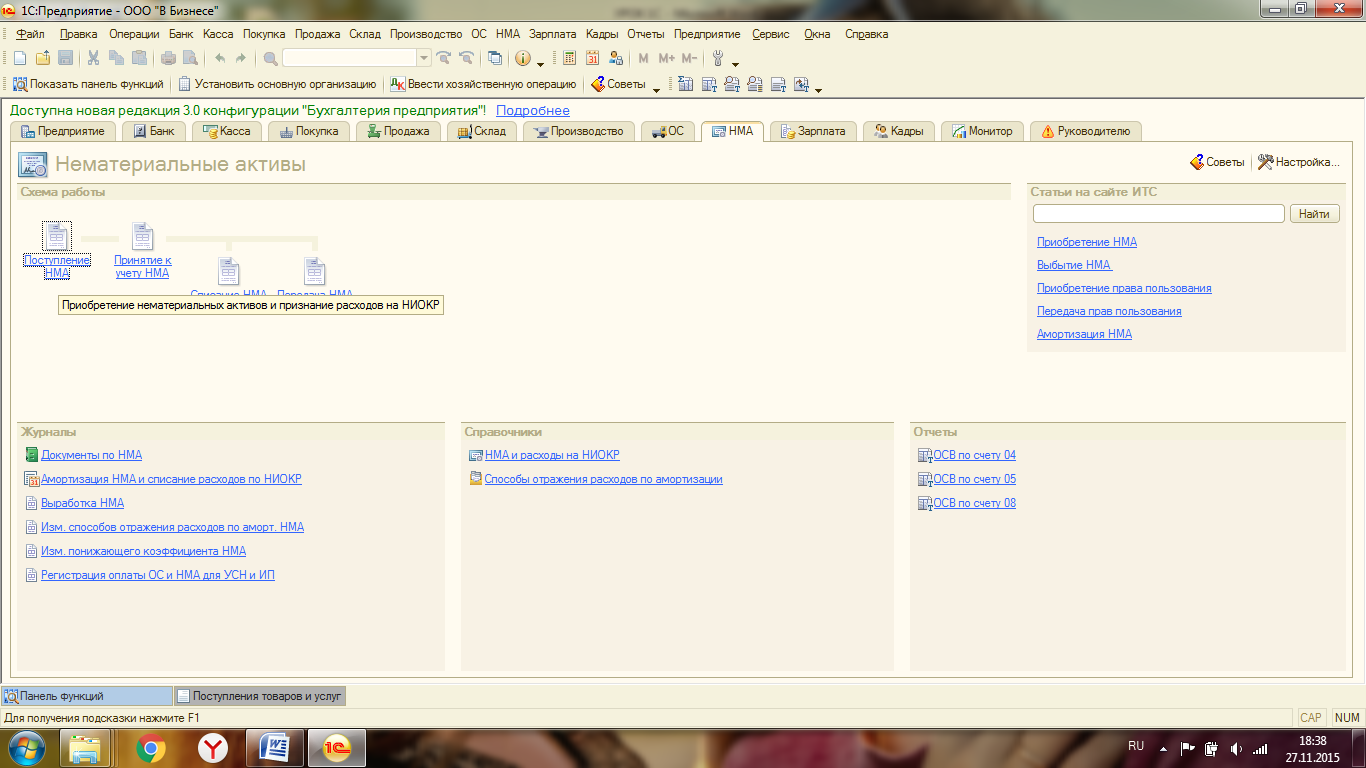
Task: Click the Save diskette toolbar icon
Action: point(65,58)
